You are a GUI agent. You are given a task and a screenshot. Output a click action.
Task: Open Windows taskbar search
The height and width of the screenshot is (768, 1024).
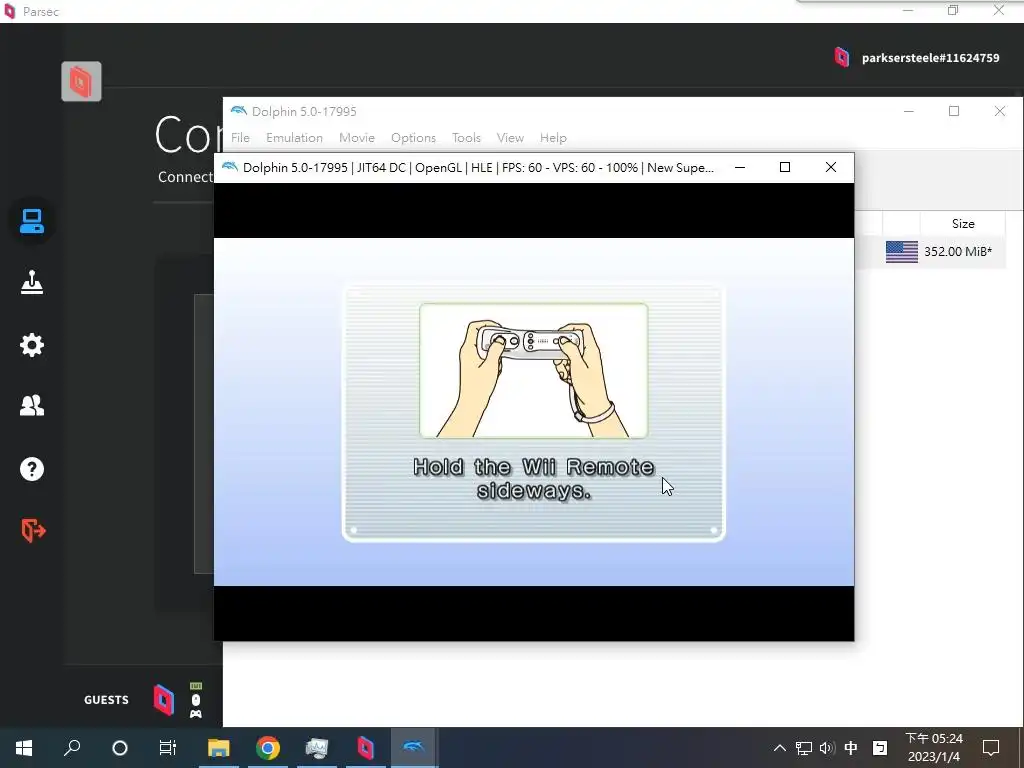tap(72, 748)
